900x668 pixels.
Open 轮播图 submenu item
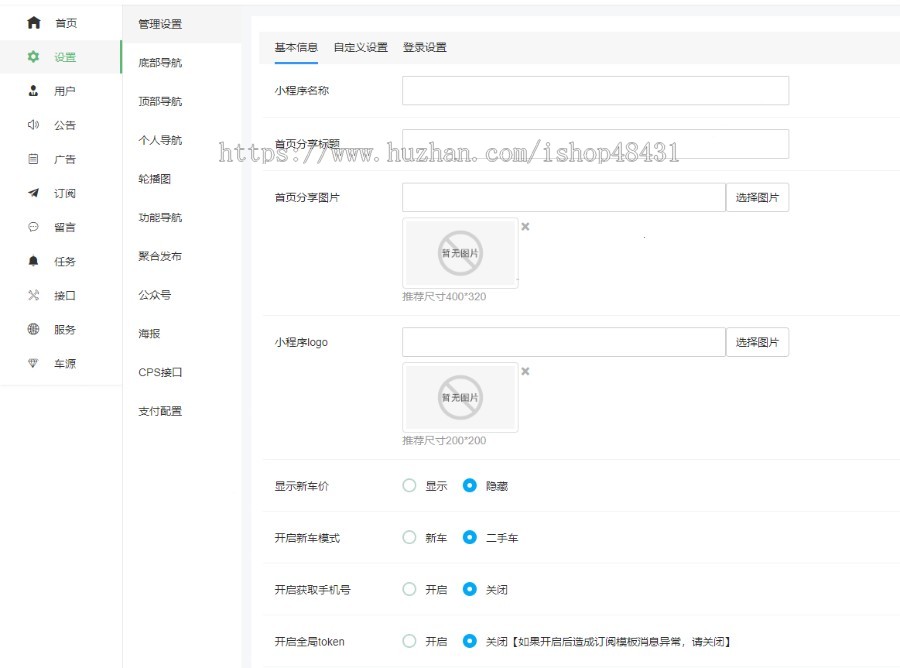click(154, 179)
